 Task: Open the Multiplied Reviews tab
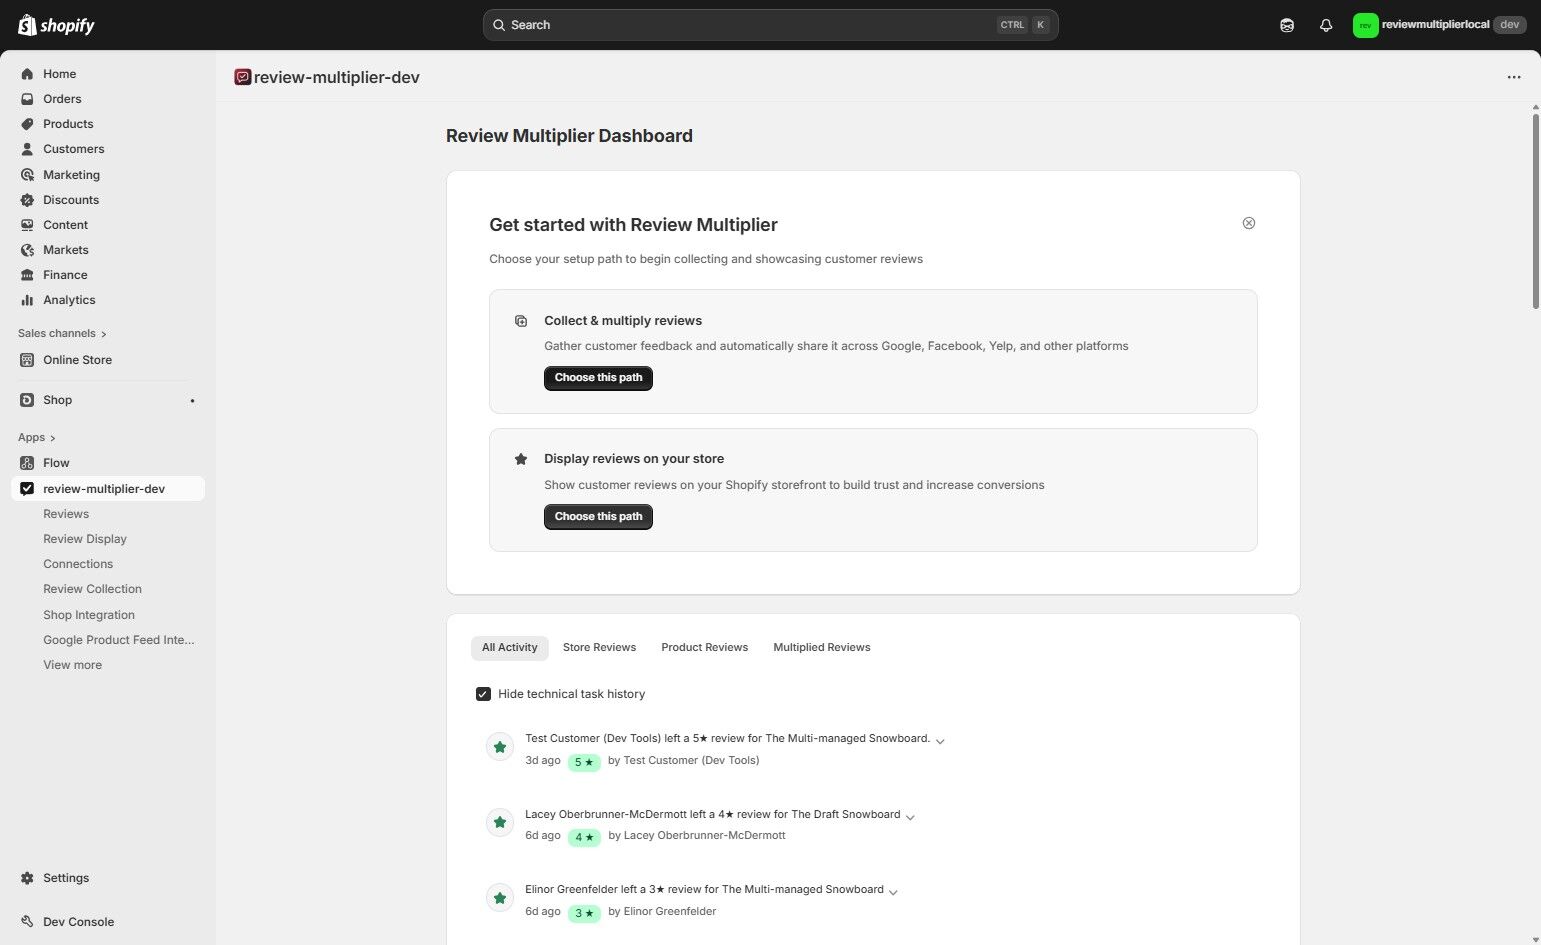point(821,647)
